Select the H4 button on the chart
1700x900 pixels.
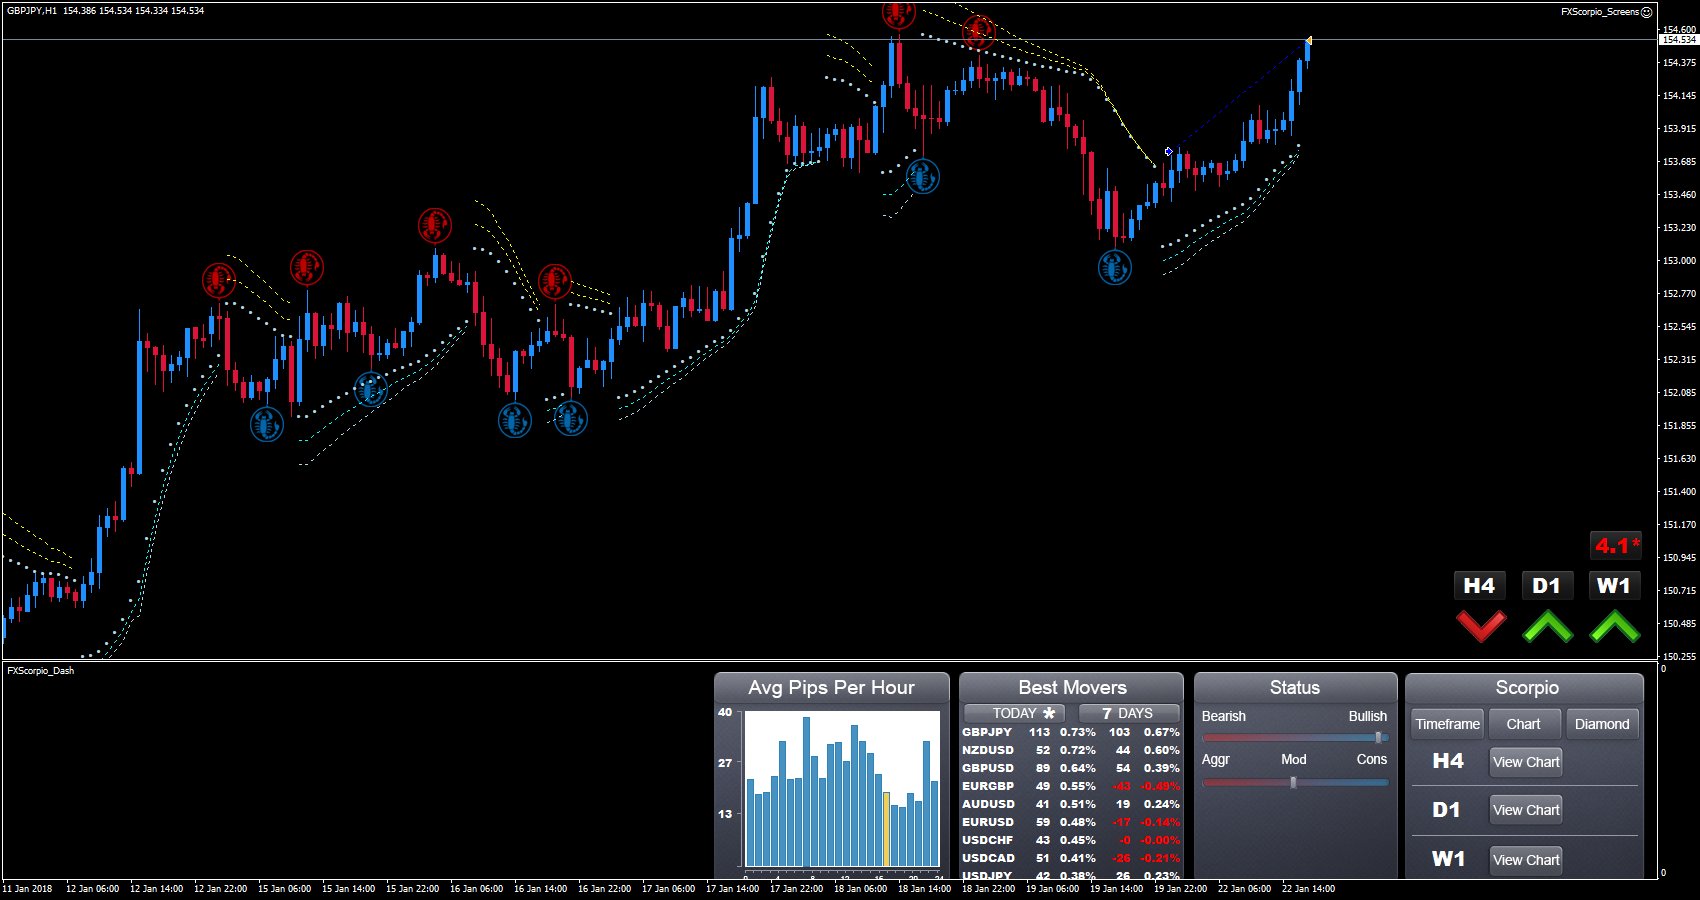[x=1479, y=586]
